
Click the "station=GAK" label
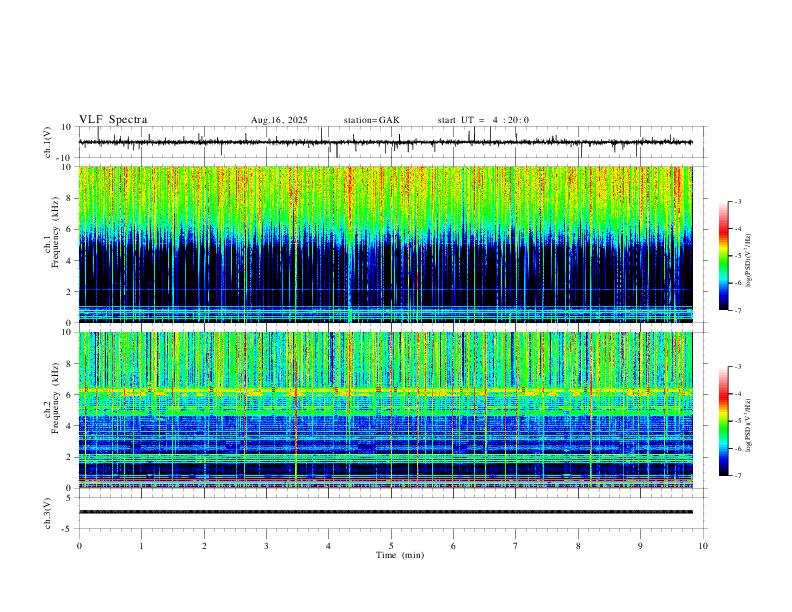(371, 120)
